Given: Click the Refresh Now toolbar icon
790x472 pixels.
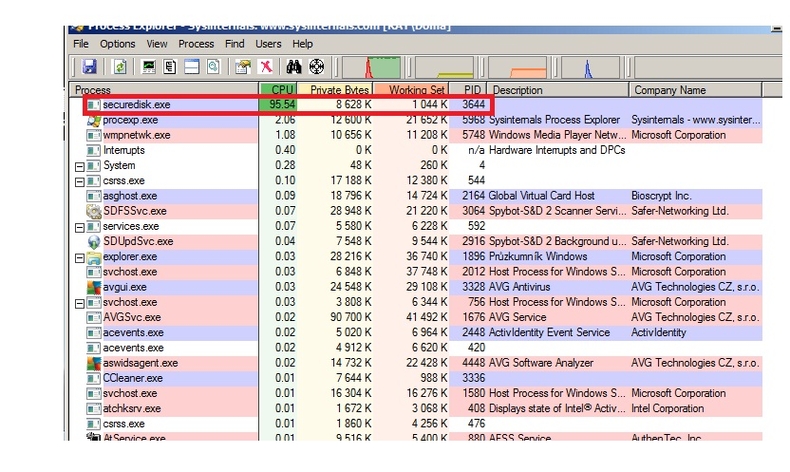Looking at the screenshot, I should (x=119, y=68).
